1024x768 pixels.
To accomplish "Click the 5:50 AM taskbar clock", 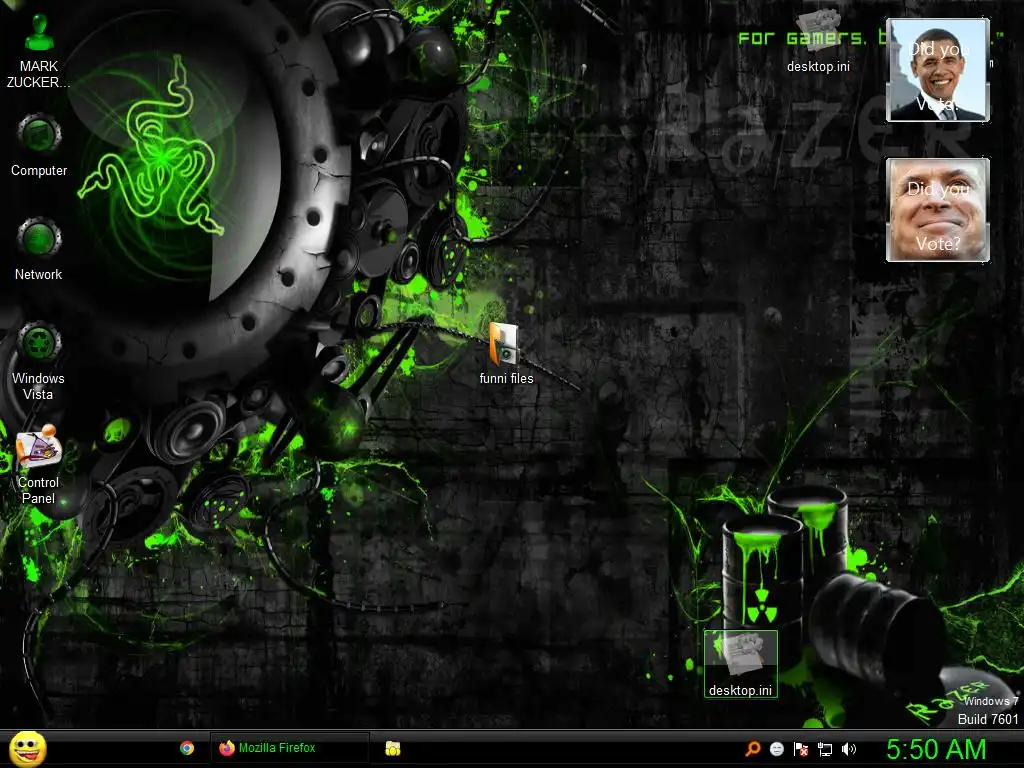I will pos(936,749).
